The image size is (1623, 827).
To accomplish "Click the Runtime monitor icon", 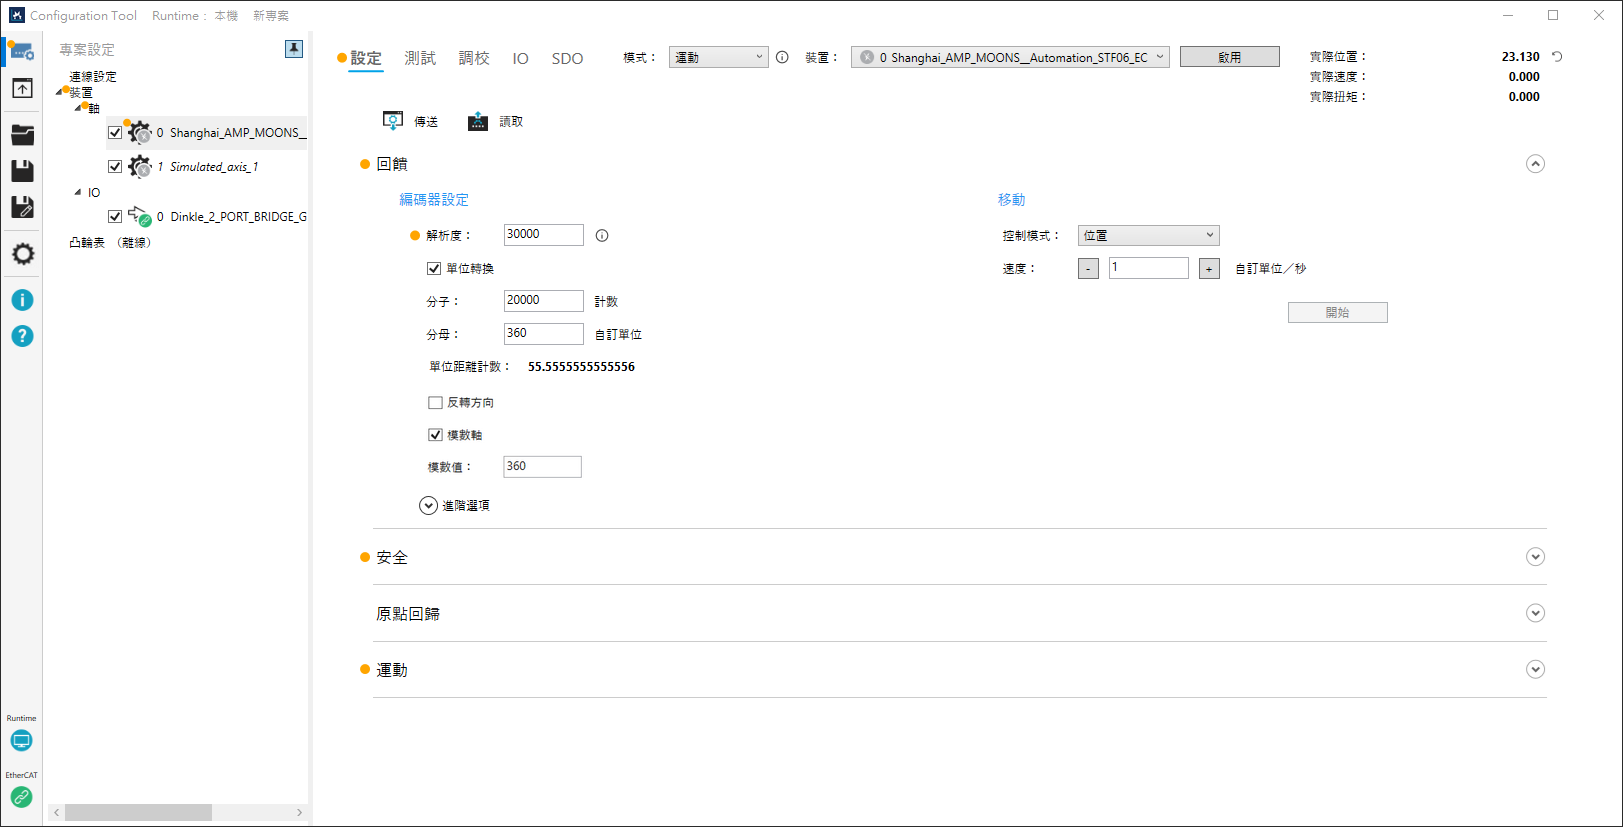I will coord(21,740).
